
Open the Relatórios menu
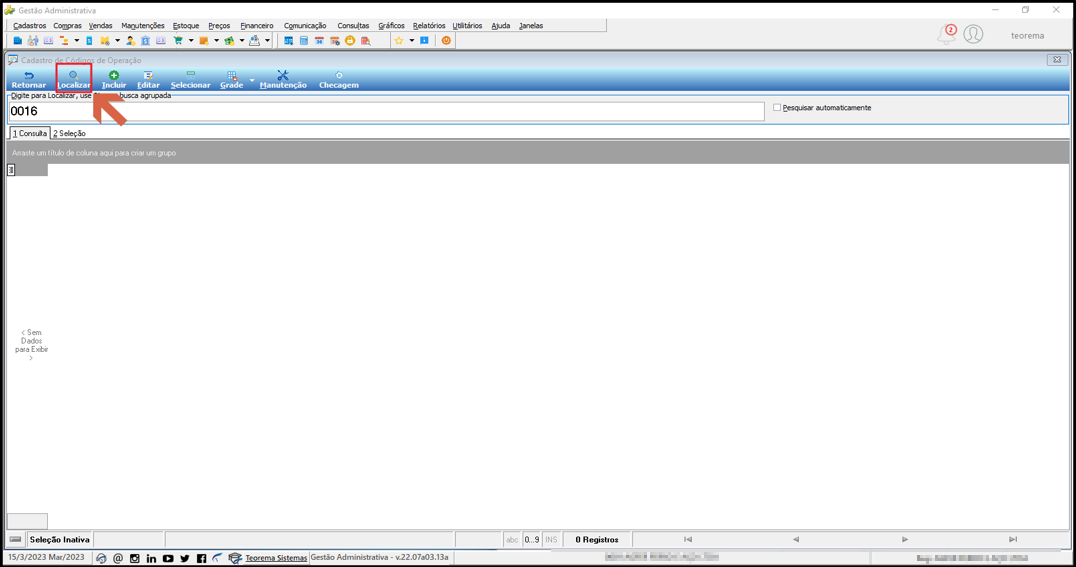click(429, 25)
